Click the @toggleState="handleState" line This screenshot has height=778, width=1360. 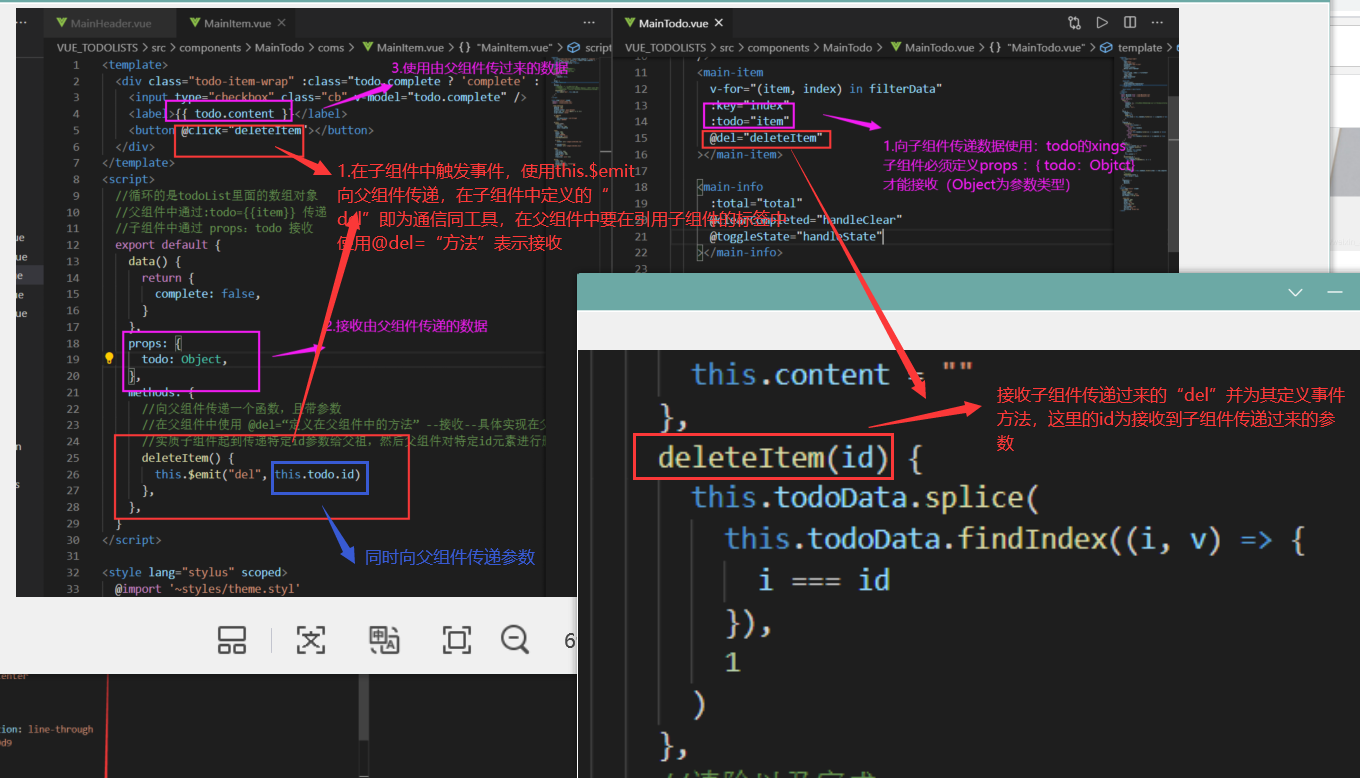(x=795, y=236)
